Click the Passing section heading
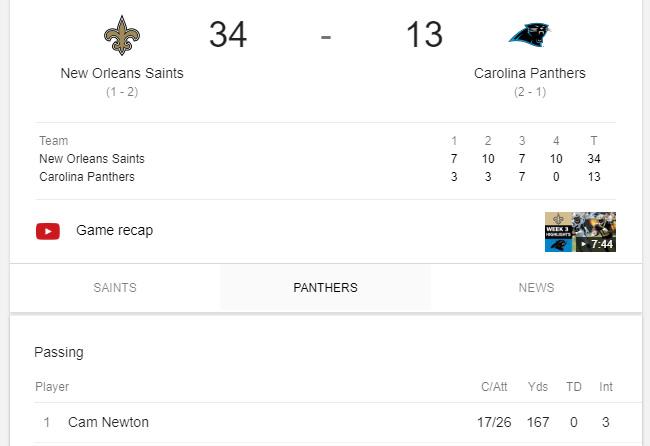This screenshot has width=650, height=446. click(x=59, y=352)
